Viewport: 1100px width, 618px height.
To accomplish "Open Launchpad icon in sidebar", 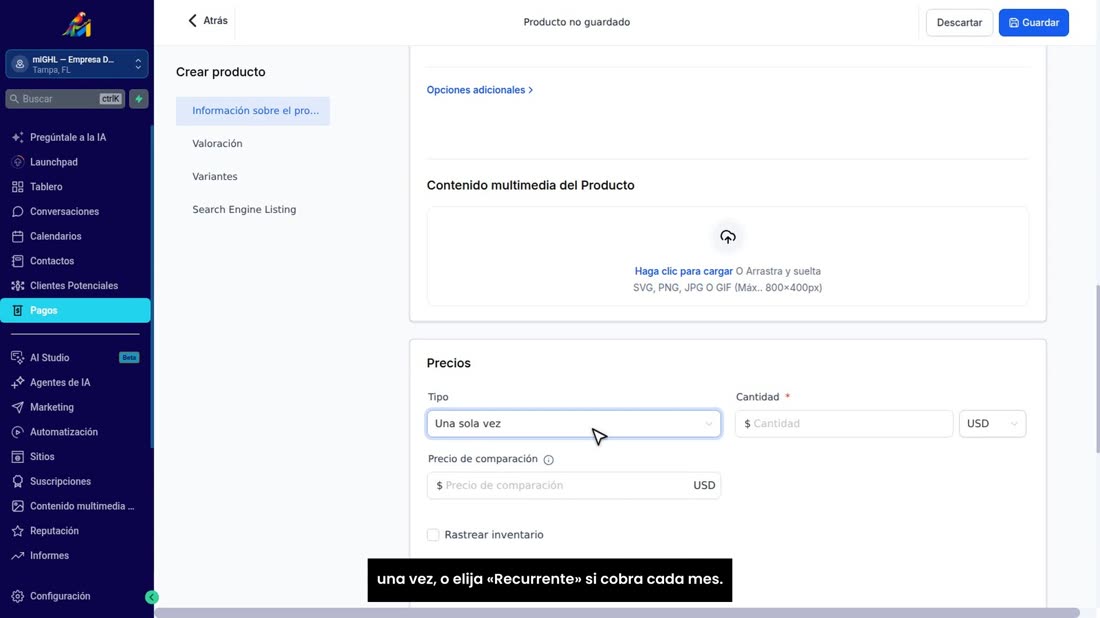I will click(x=18, y=162).
